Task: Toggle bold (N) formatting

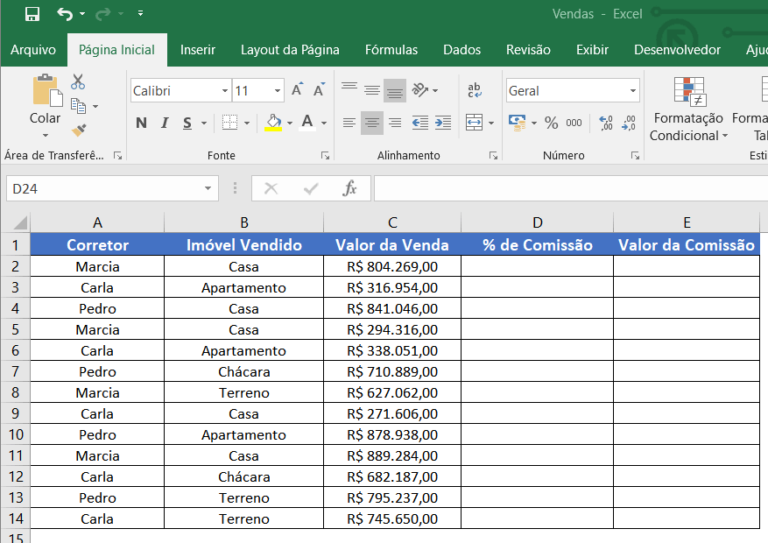Action: click(x=141, y=123)
